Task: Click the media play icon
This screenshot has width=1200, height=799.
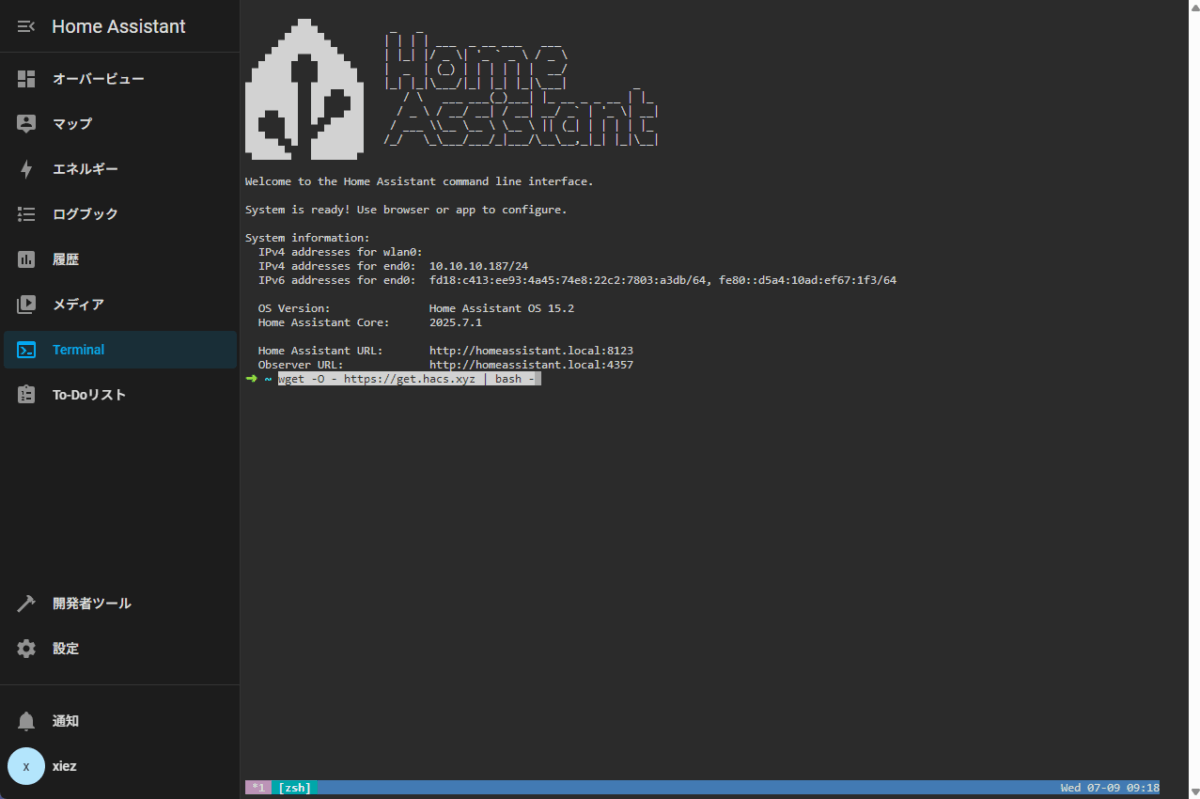Action: (26, 304)
